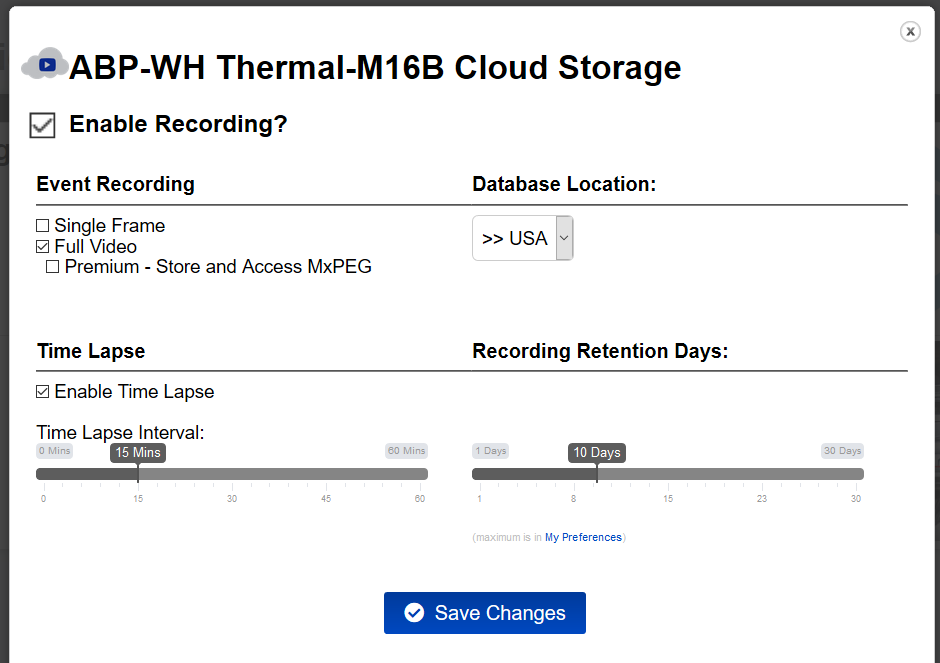Open the My Preferences link
Viewport: 940px width, 663px height.
point(583,538)
